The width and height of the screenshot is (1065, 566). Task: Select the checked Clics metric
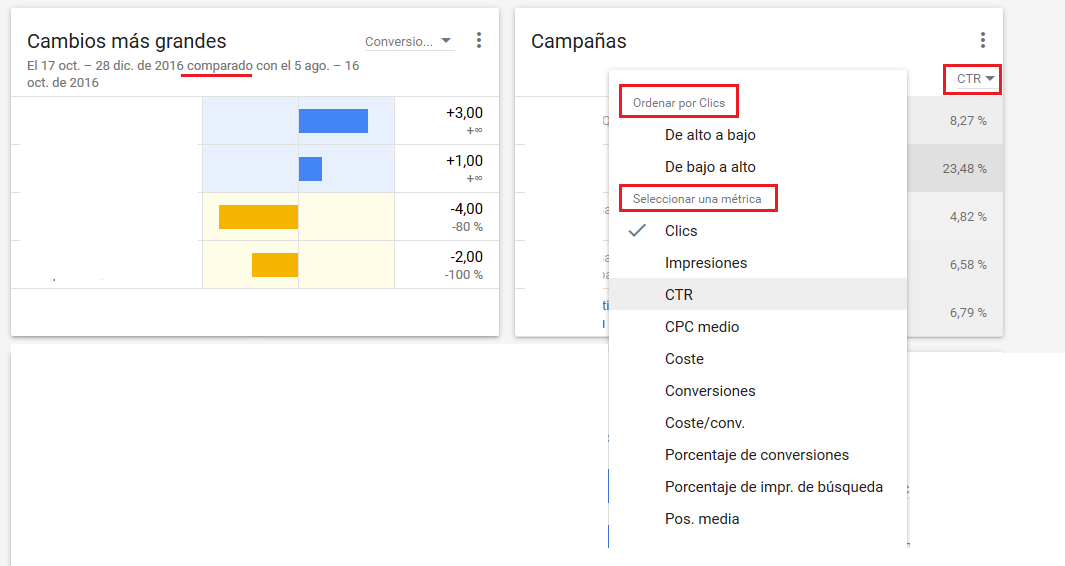[x=681, y=231]
